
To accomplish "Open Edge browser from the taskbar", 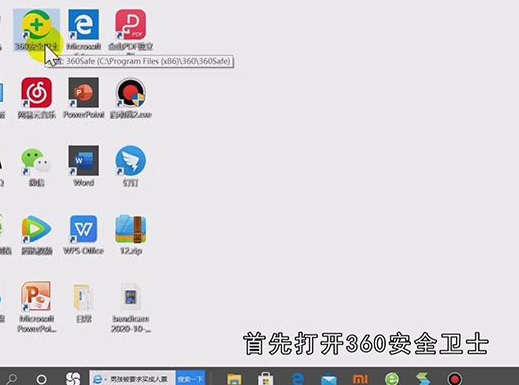I will [x=298, y=379].
